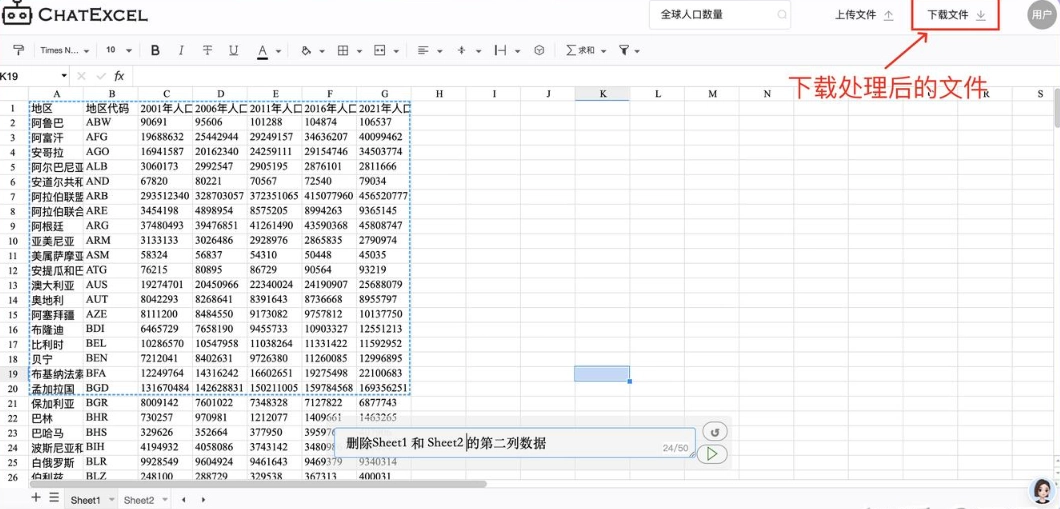
Task: Click the reset arrow icon beside prompt
Action: [714, 432]
